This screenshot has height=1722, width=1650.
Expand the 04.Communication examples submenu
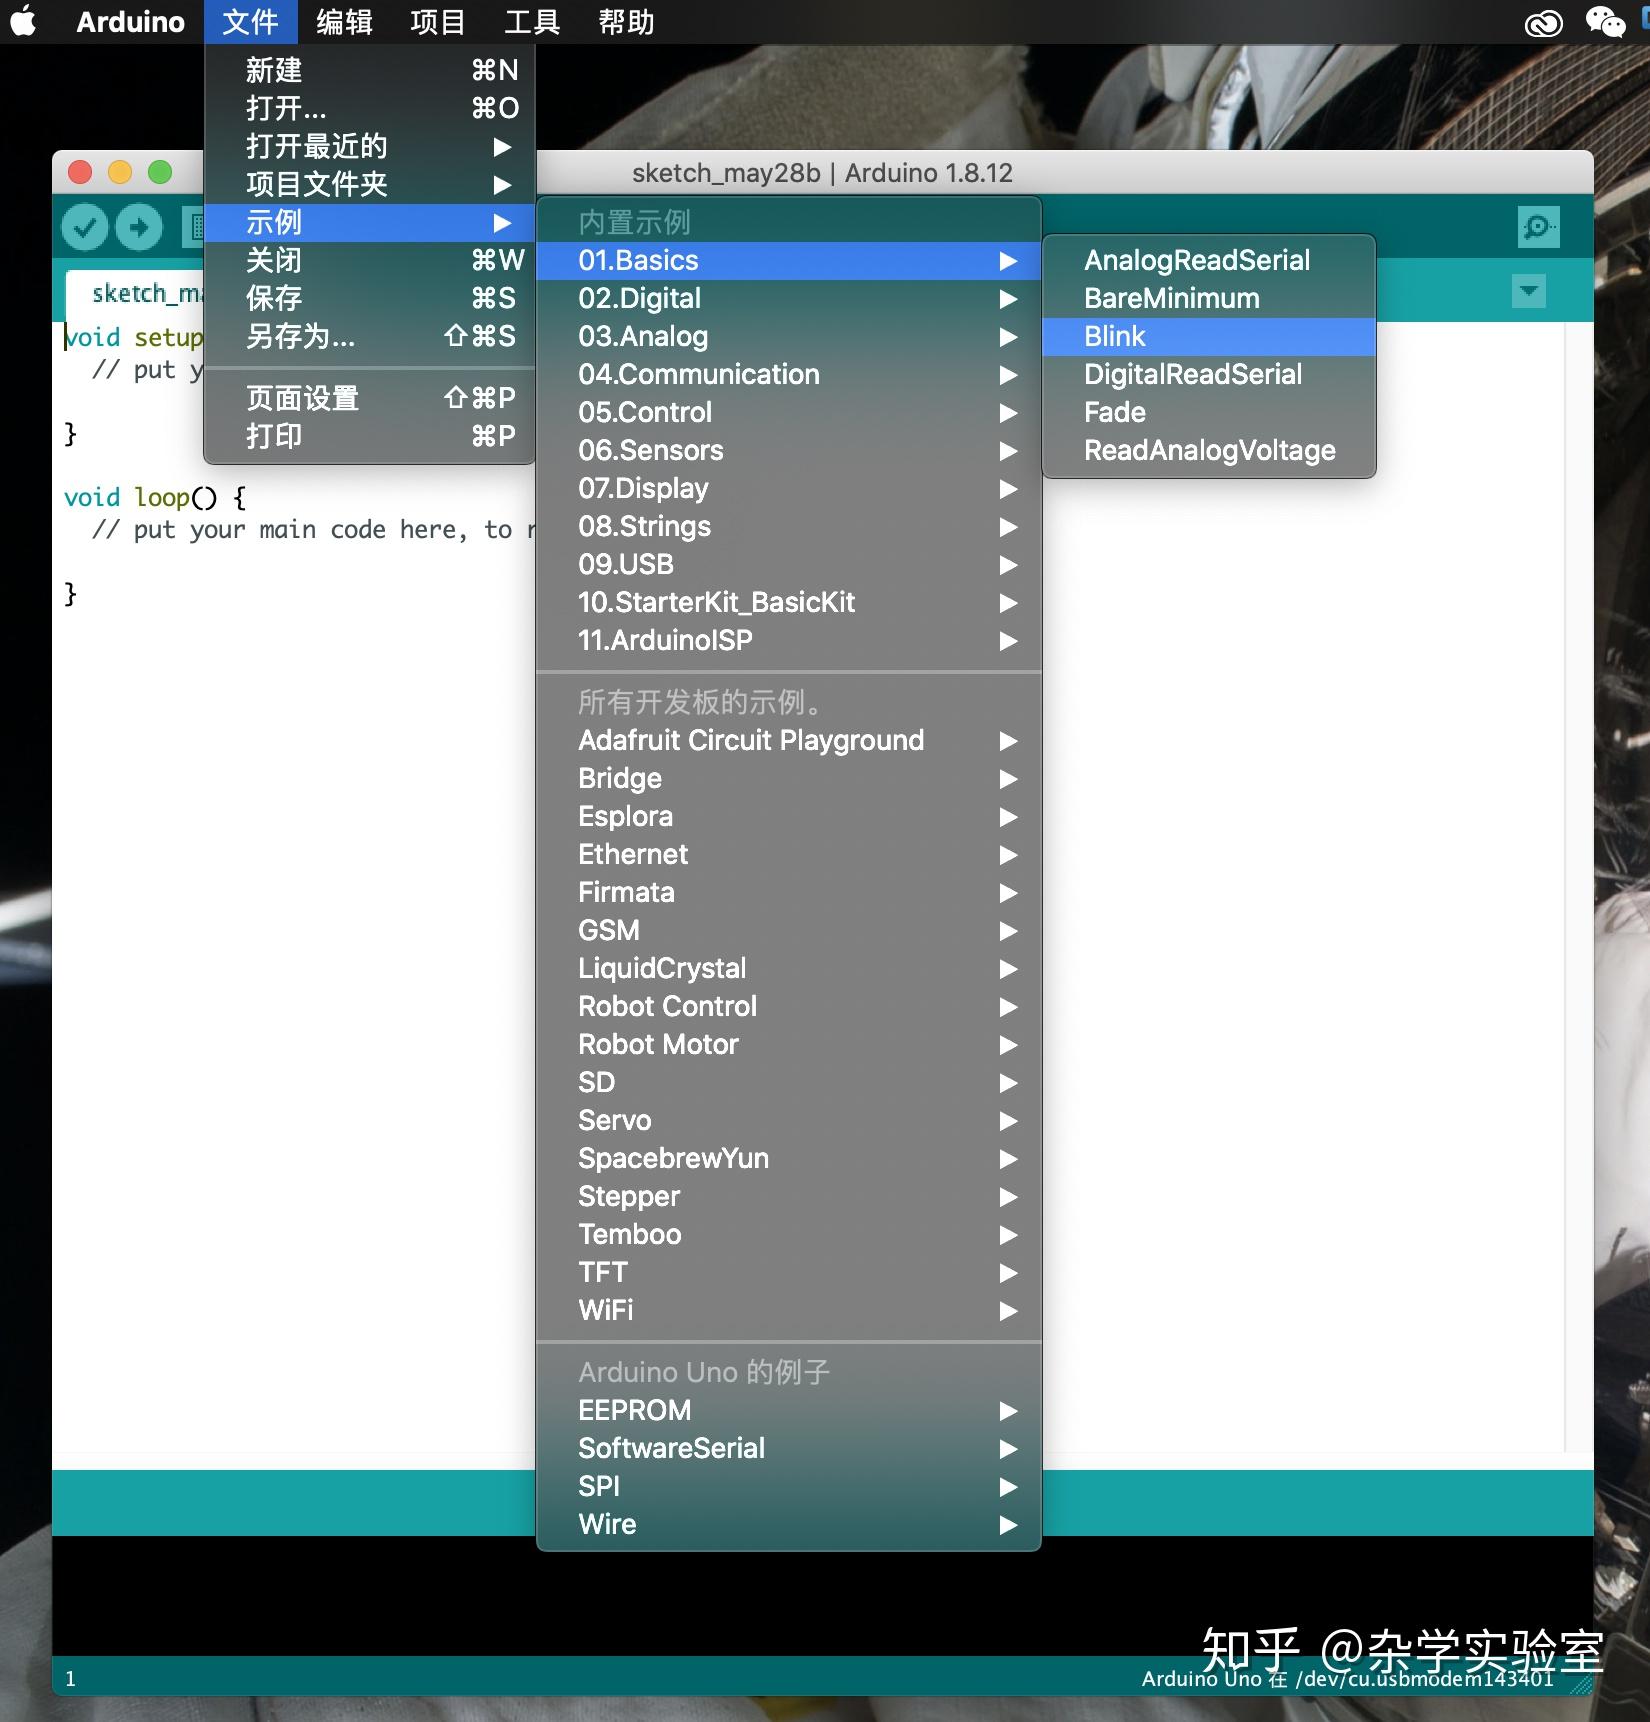(789, 374)
